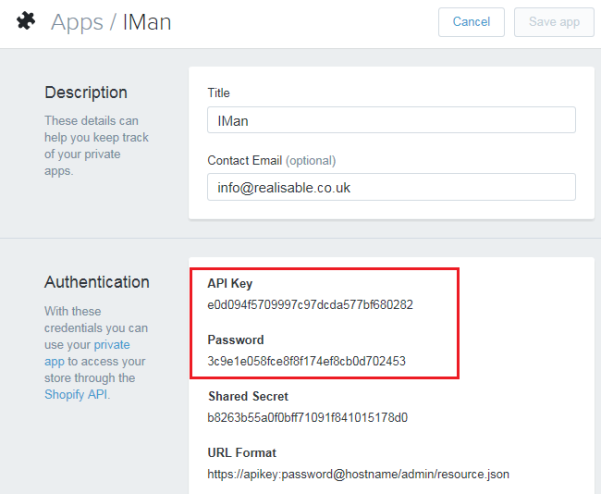
Task: Select the API Key value text
Action: (x=310, y=305)
